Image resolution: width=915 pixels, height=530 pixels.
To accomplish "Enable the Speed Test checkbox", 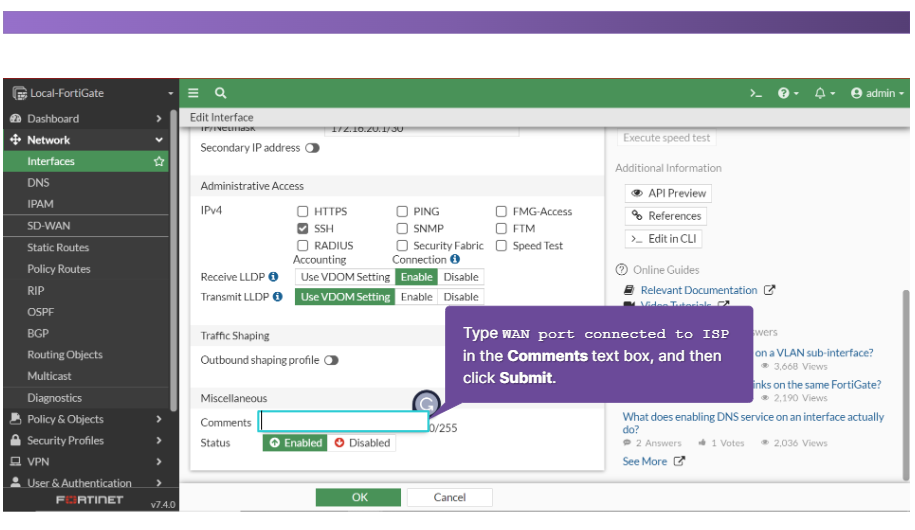I will (x=501, y=245).
